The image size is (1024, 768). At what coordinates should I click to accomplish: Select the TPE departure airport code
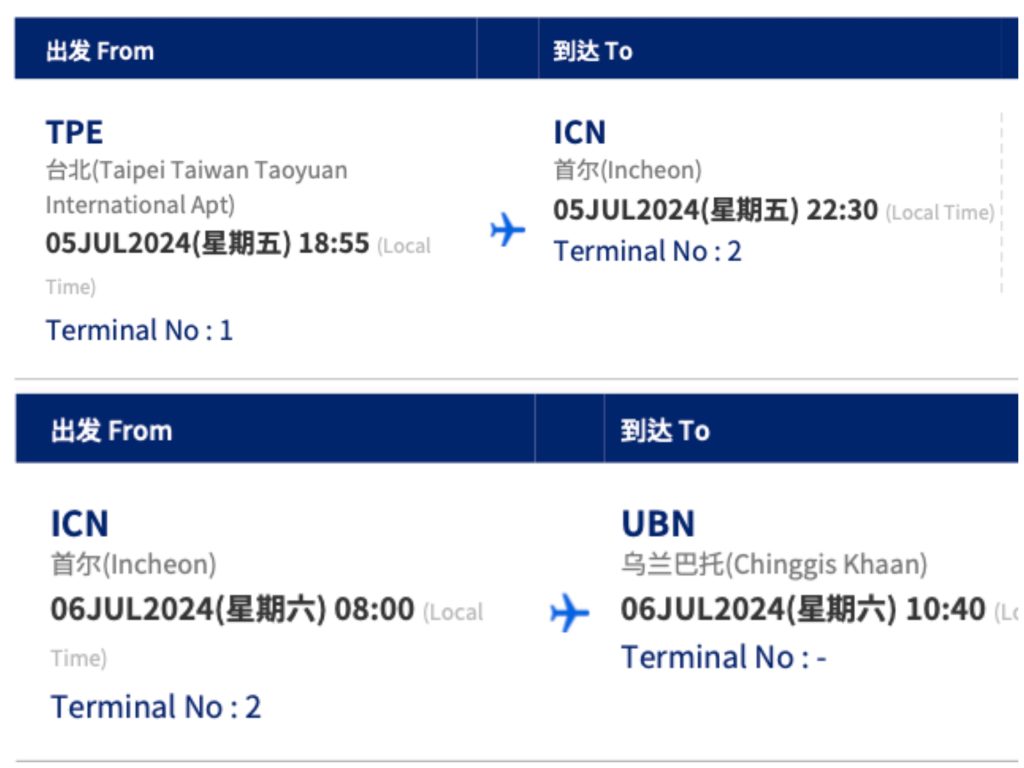[x=74, y=133]
